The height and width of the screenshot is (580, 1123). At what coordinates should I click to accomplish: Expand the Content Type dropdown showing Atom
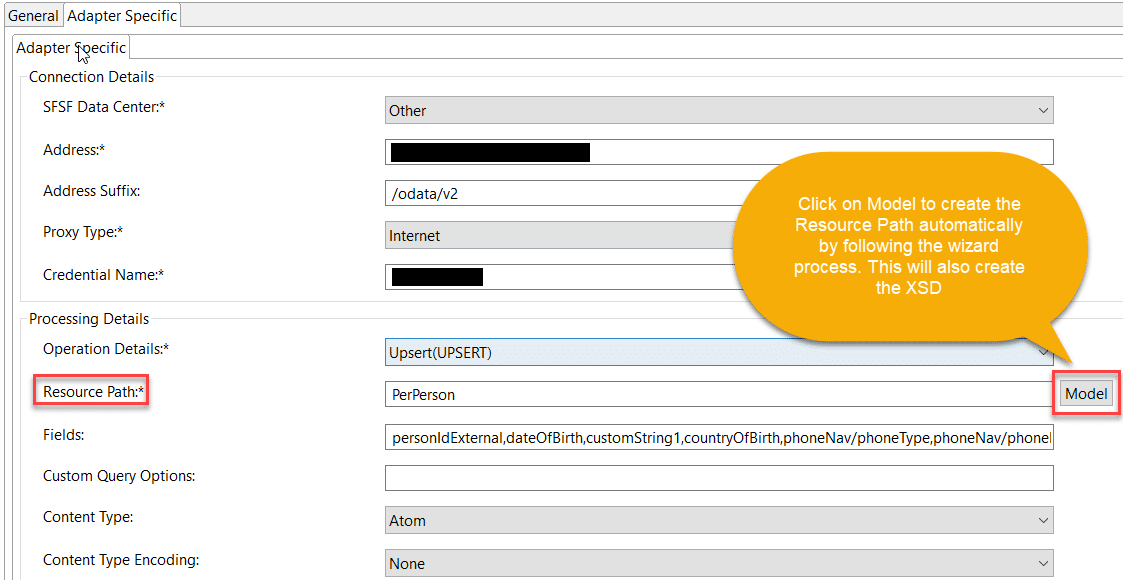718,520
